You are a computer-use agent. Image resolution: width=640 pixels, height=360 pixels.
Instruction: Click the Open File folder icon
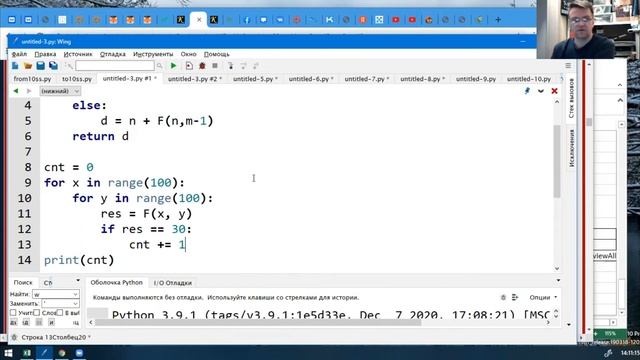click(x=28, y=66)
